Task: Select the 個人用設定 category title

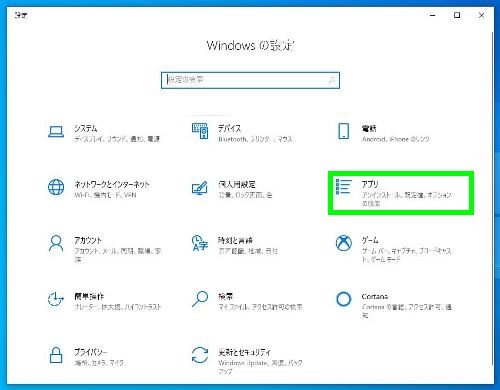Action: coord(237,184)
